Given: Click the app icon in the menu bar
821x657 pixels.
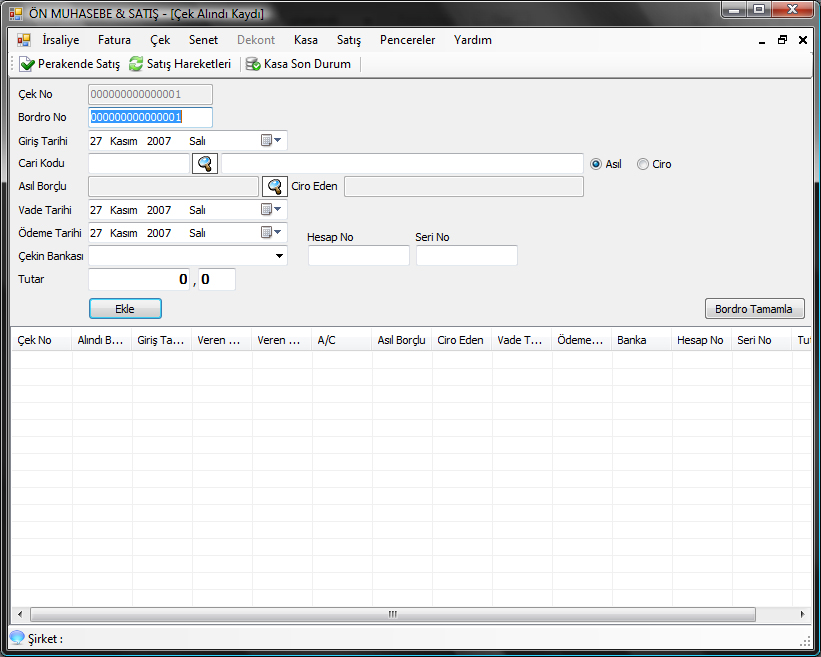Looking at the screenshot, I should click(x=24, y=40).
